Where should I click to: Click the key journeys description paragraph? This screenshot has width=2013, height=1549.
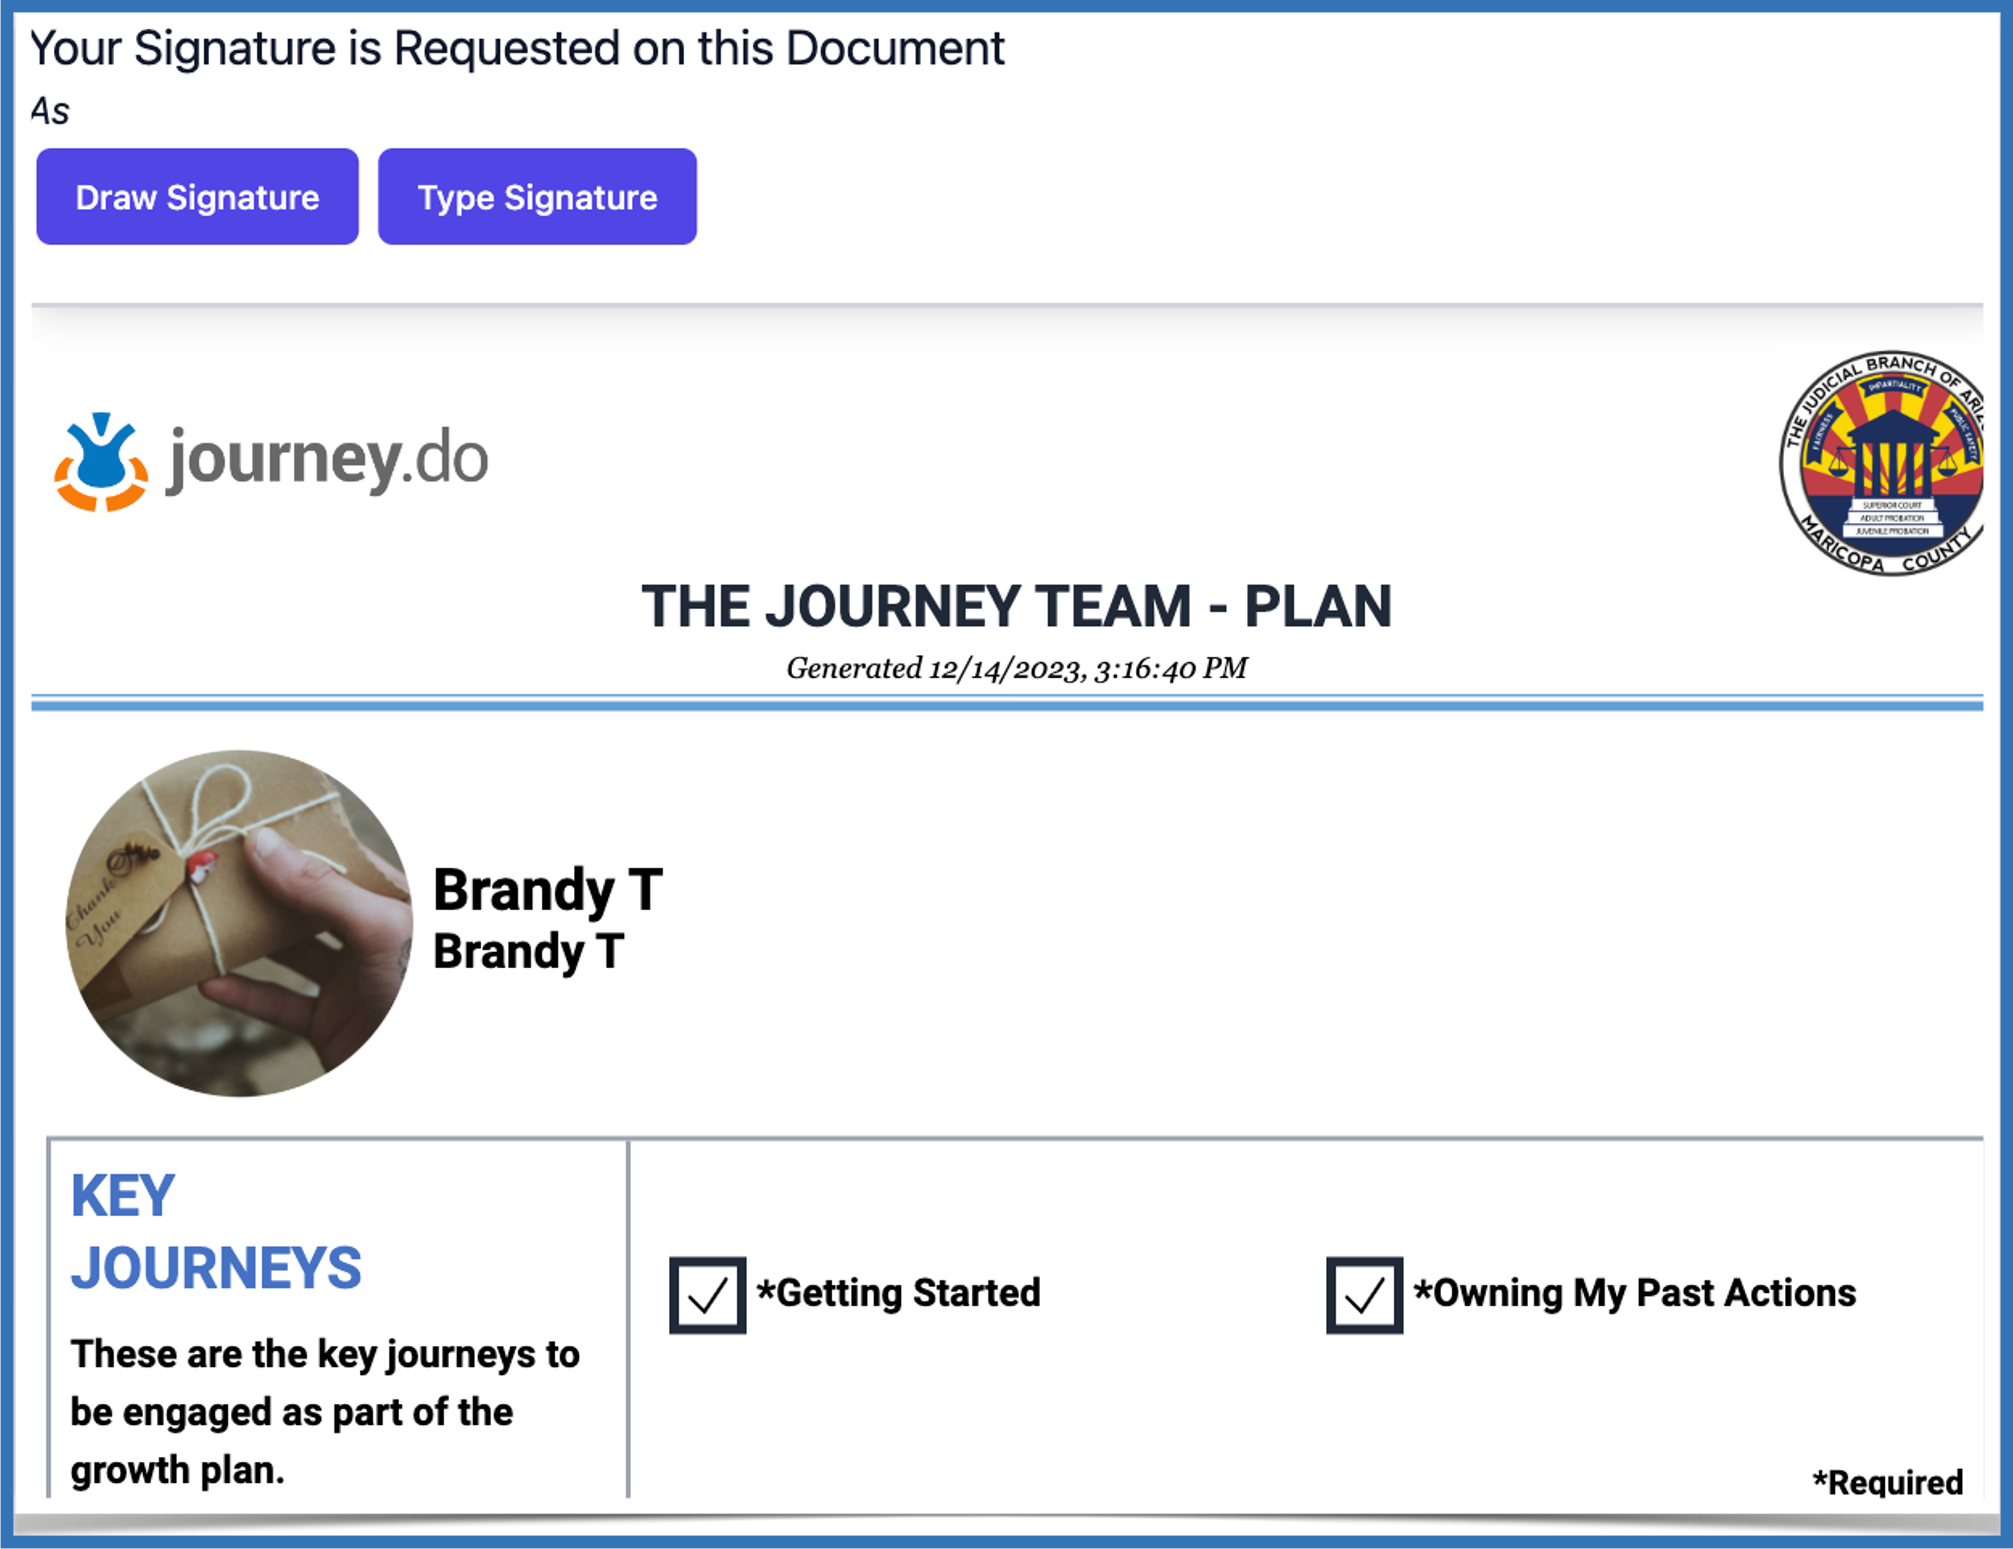(325, 1412)
